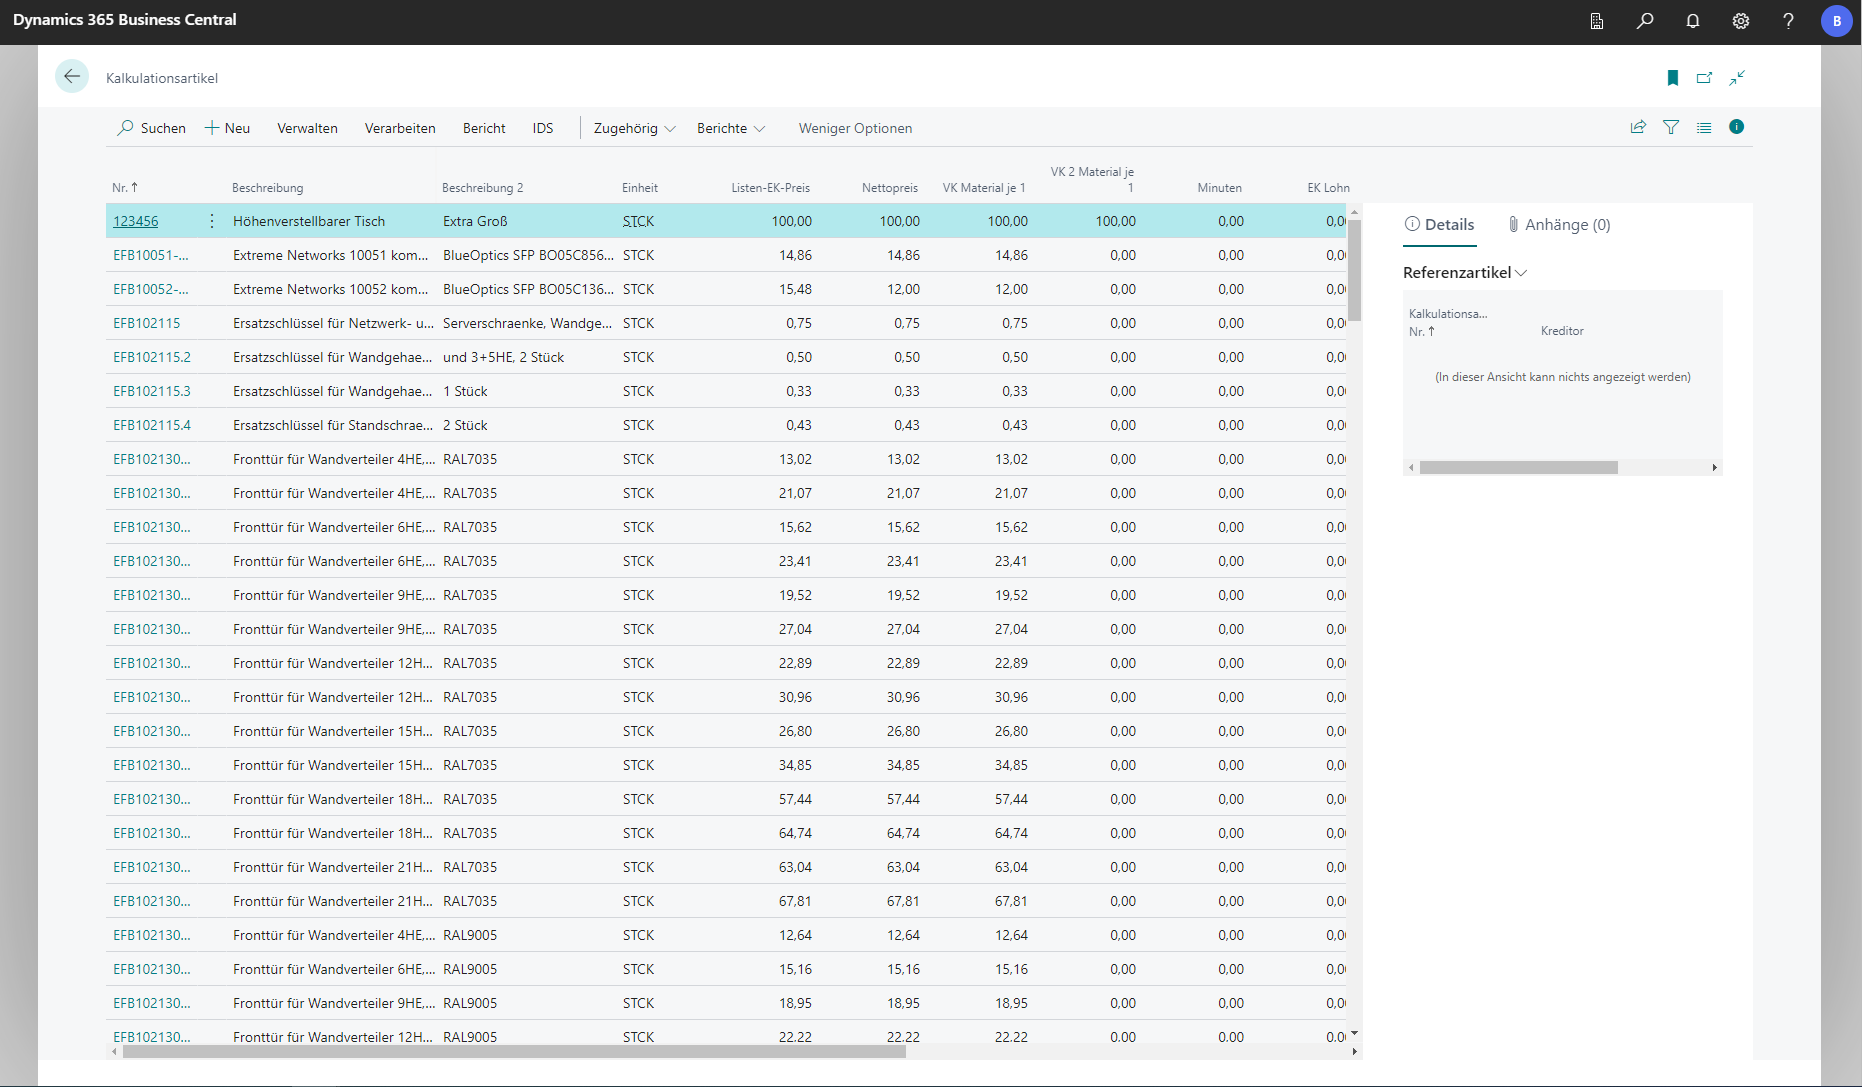Screen dimensions: 1862x1087
Task: Switch to the Anhänge (0) tab
Action: pyautogui.click(x=1559, y=225)
